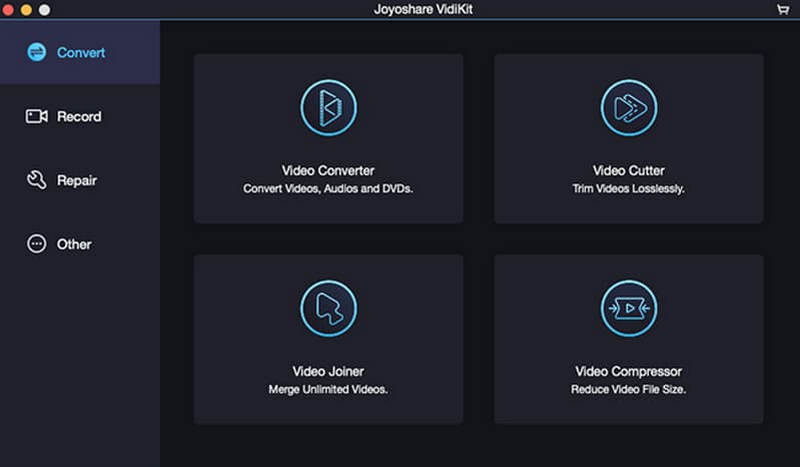This screenshot has height=467, width=800.
Task: Open the shopping cart in title bar
Action: 782,9
